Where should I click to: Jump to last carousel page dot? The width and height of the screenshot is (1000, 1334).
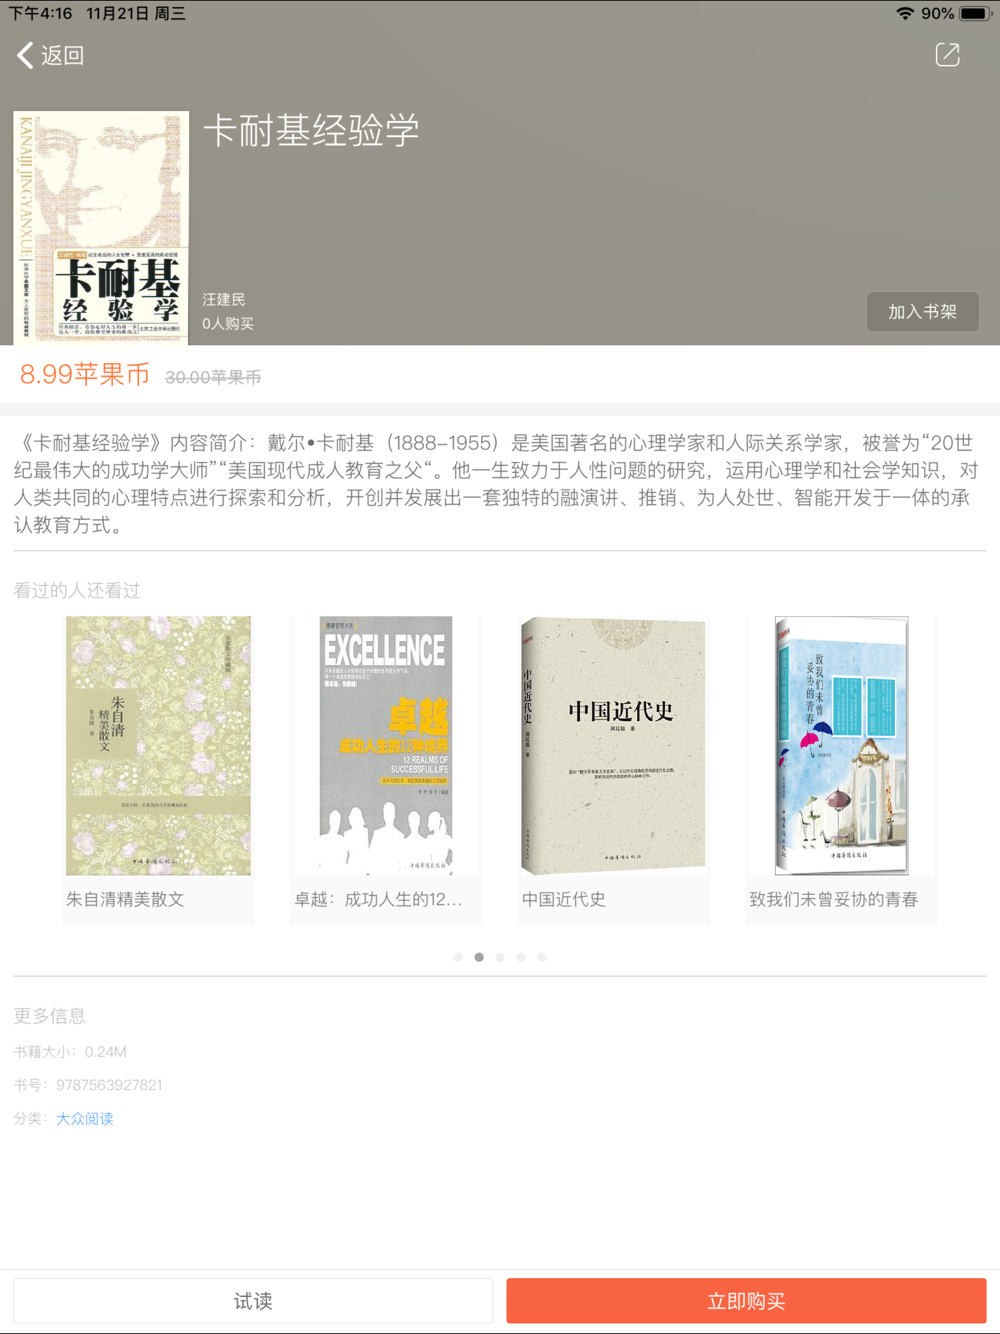(x=542, y=957)
